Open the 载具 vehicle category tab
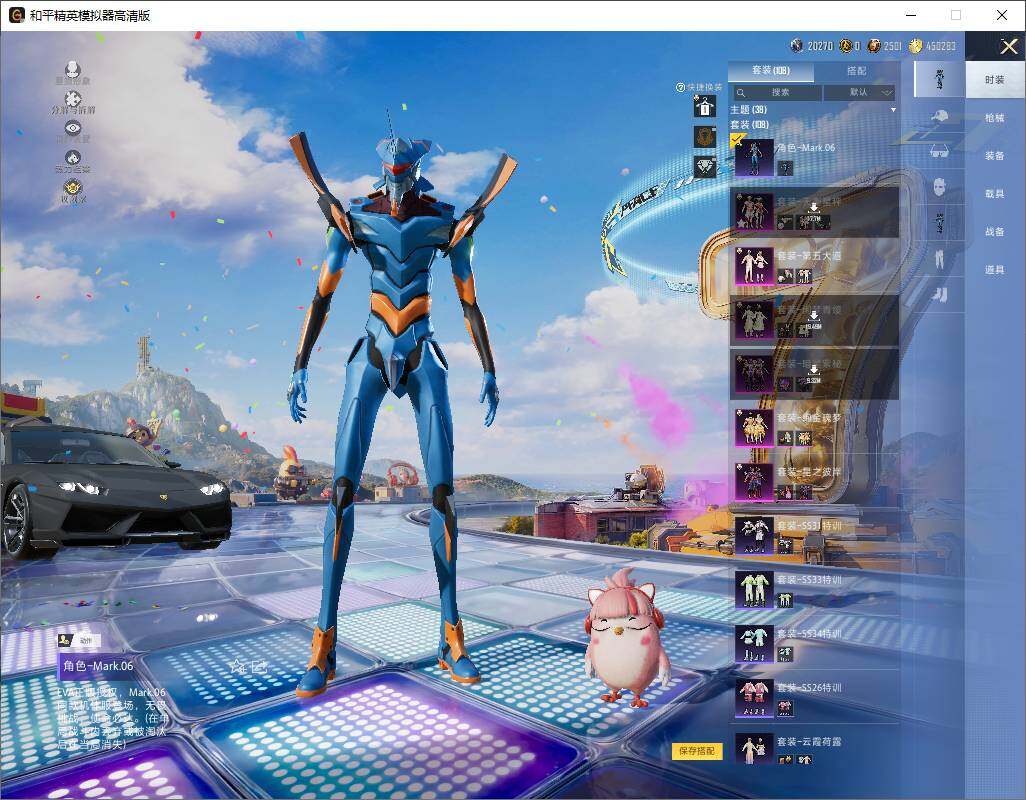This screenshot has width=1026, height=800. [995, 194]
